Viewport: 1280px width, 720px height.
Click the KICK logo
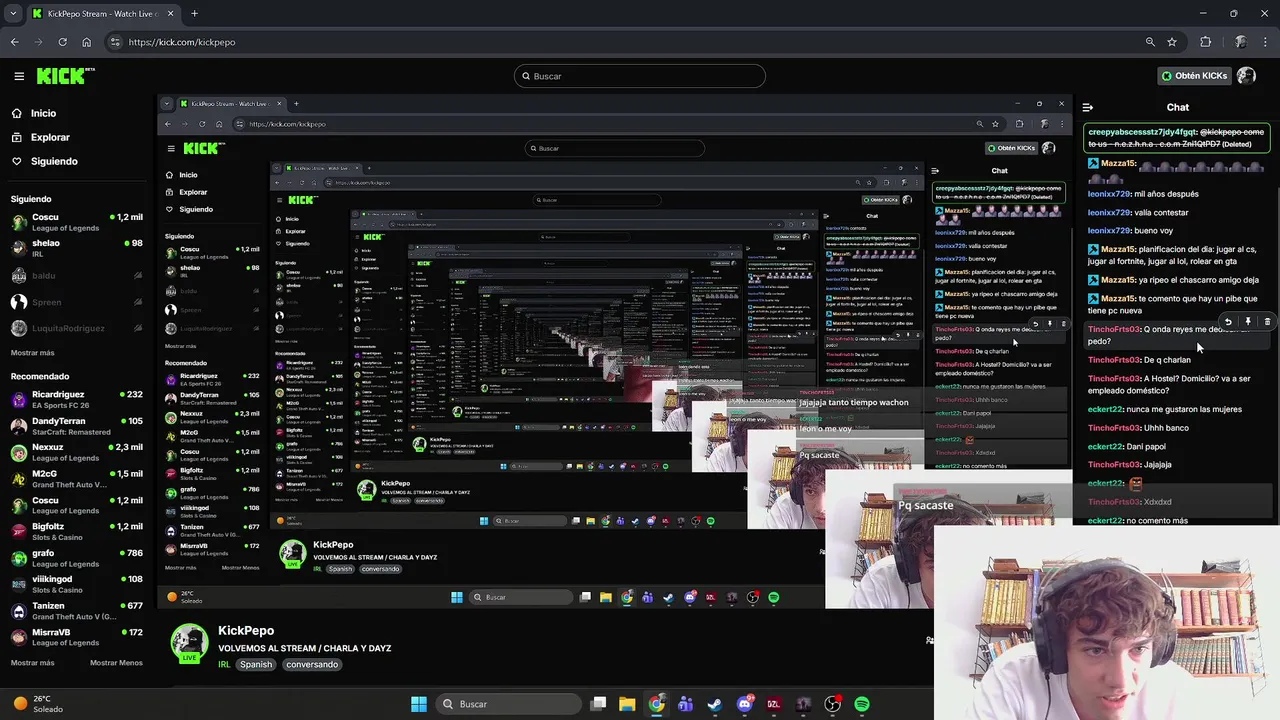tap(65, 76)
